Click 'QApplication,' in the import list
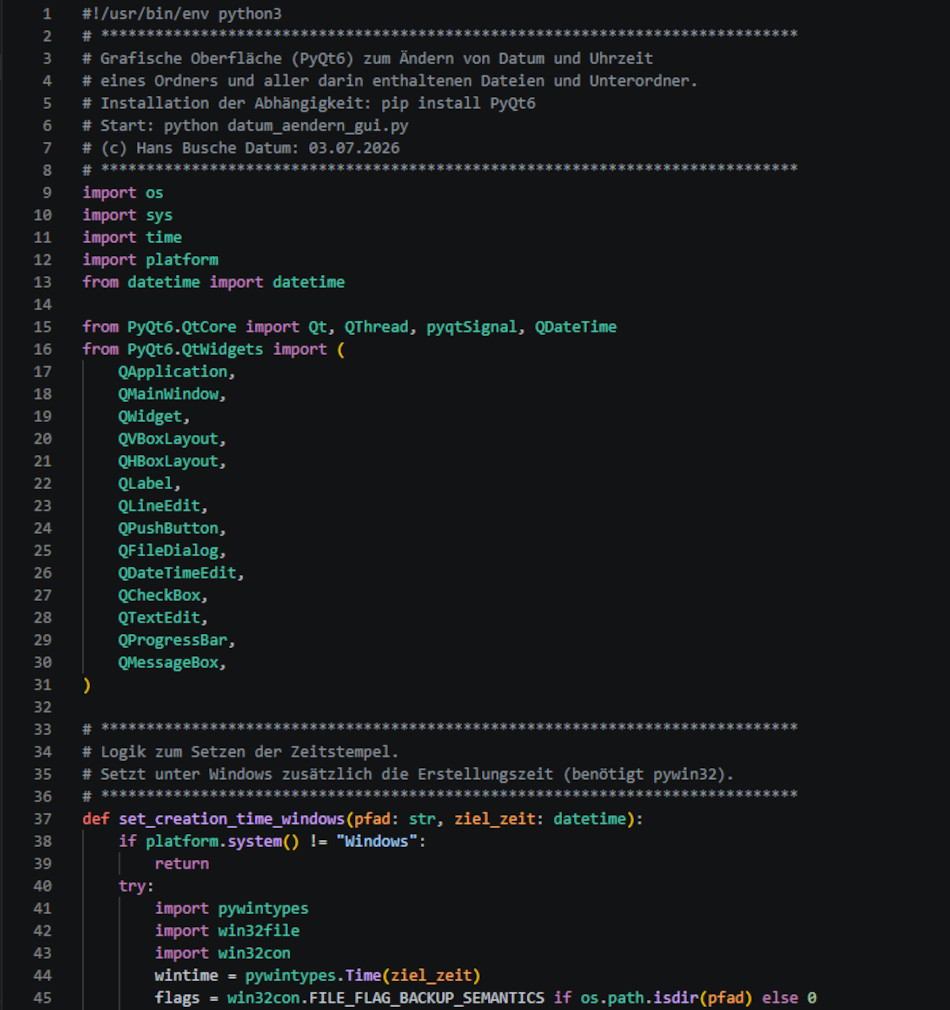 pos(176,372)
